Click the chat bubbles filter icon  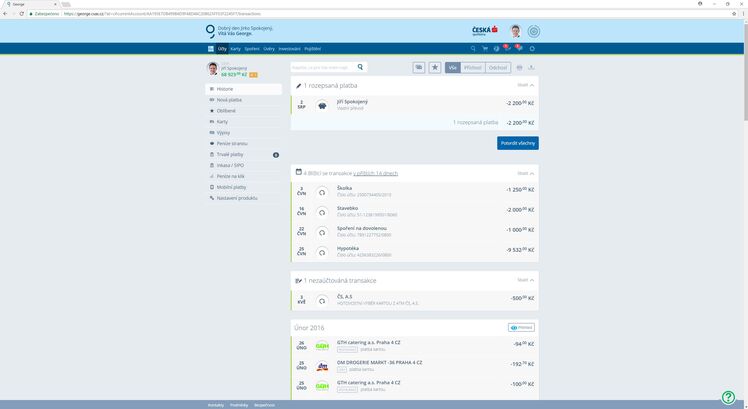click(x=419, y=67)
